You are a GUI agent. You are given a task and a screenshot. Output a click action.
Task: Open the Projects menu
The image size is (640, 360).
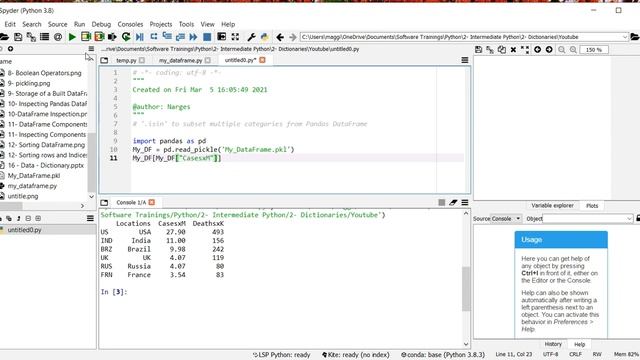coord(161,24)
